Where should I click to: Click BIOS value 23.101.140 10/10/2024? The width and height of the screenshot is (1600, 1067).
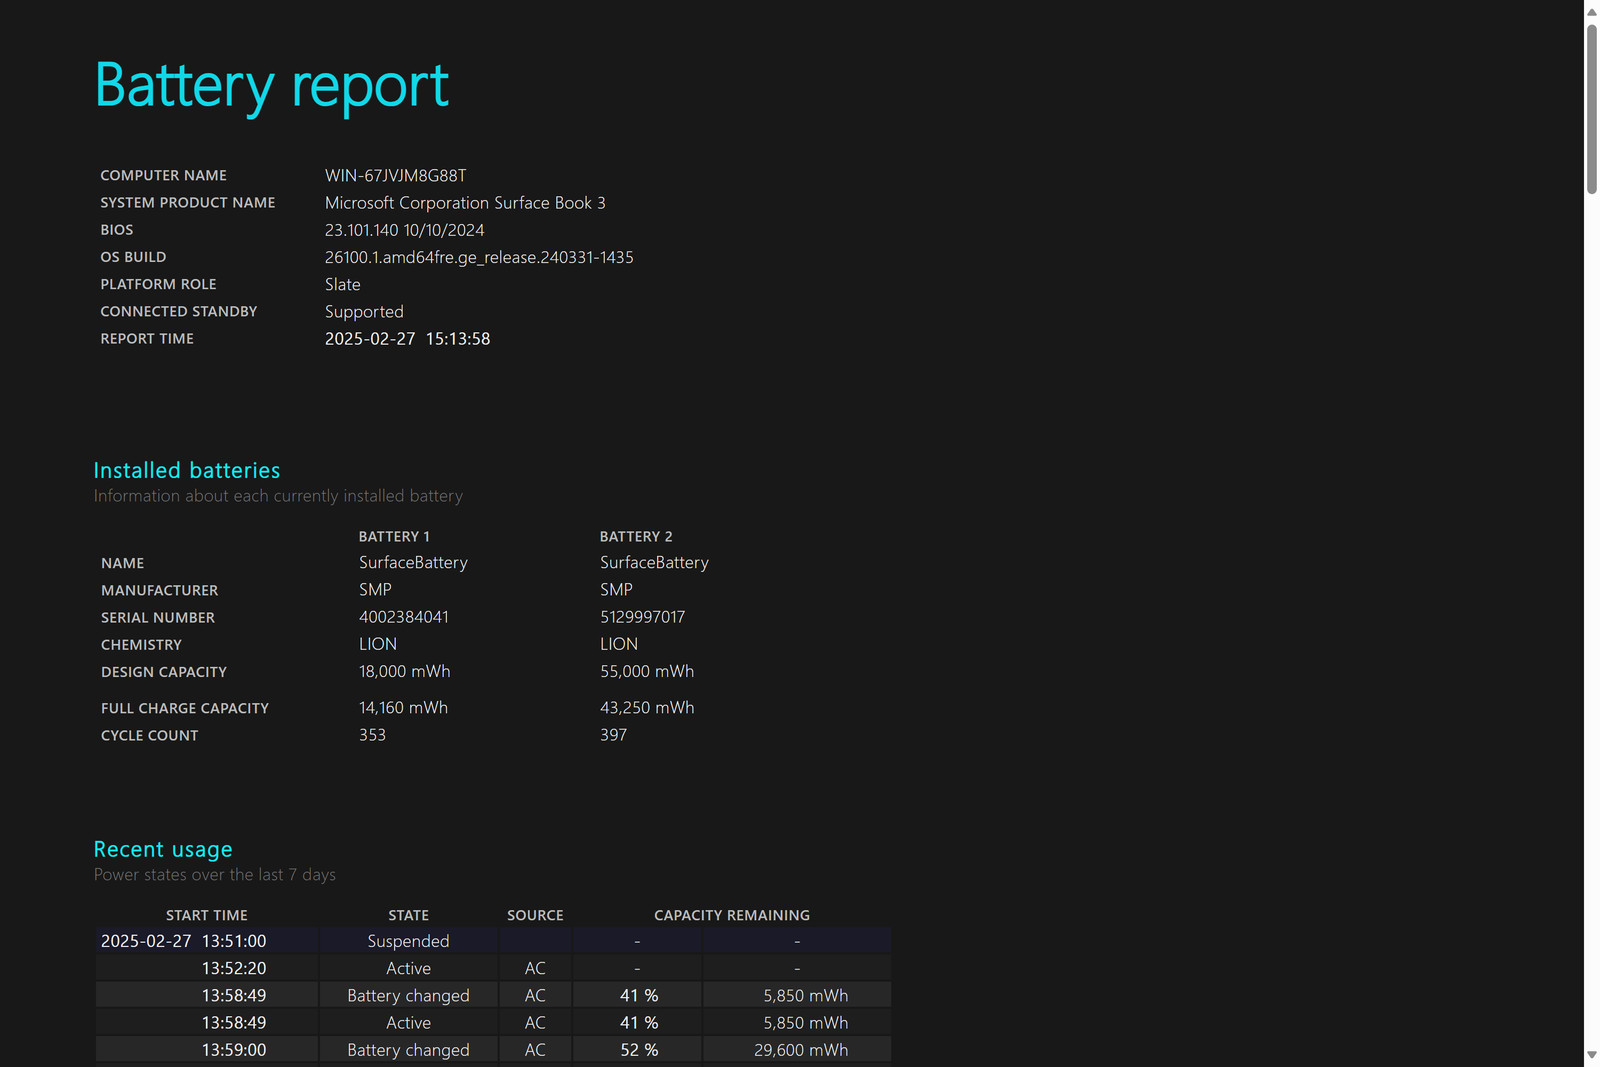coord(405,230)
